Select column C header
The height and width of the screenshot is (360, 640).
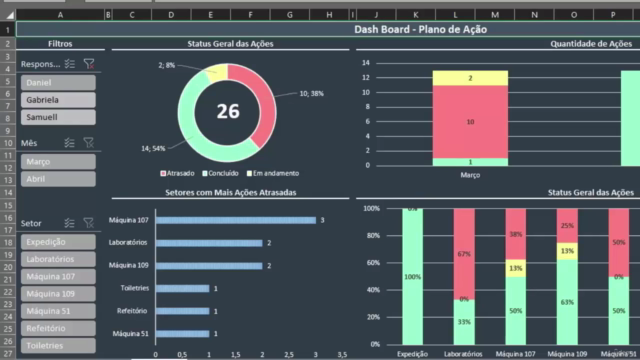(132, 15)
